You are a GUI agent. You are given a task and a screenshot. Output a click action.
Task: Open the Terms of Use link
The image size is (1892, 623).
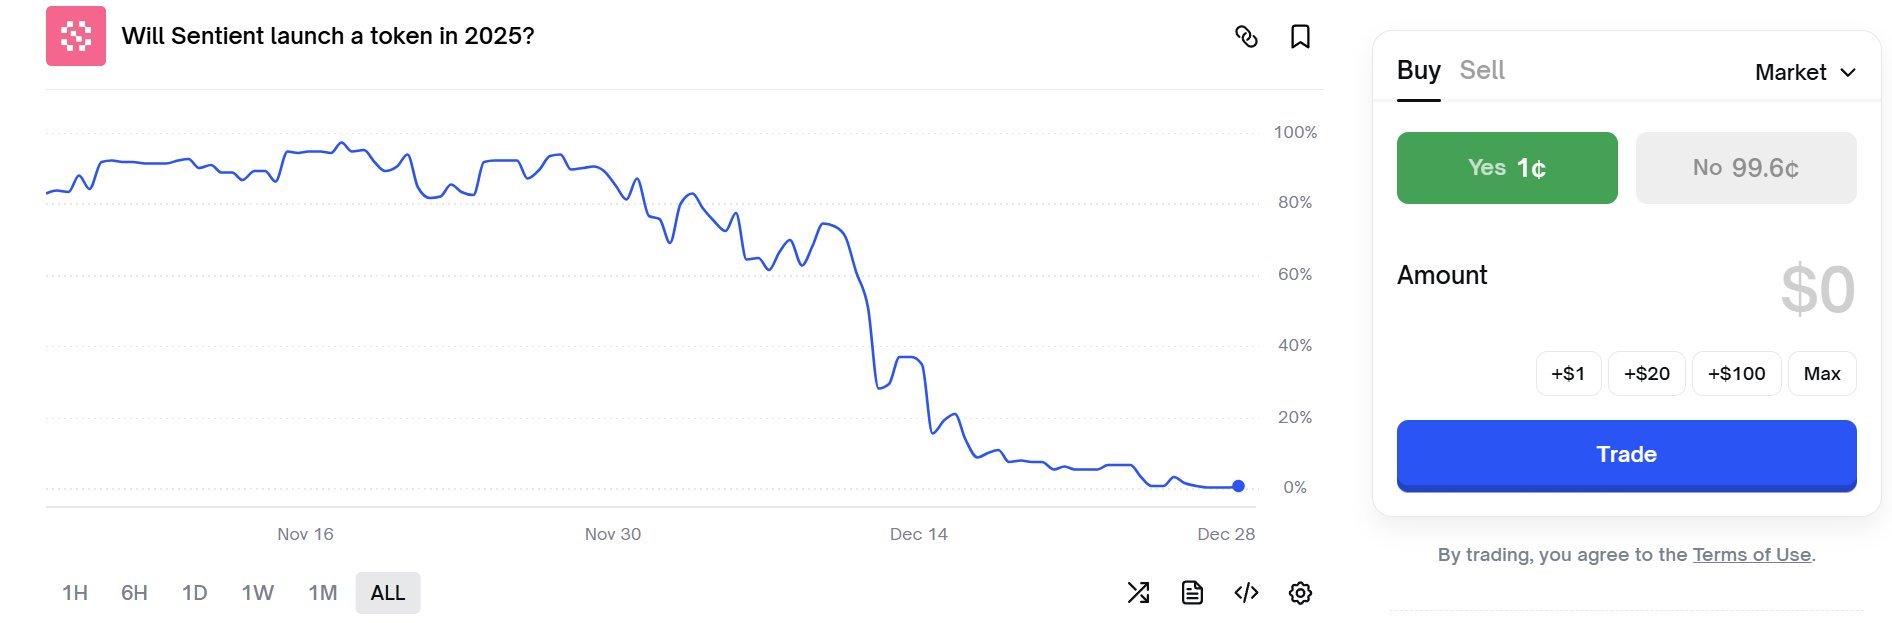pos(1752,555)
